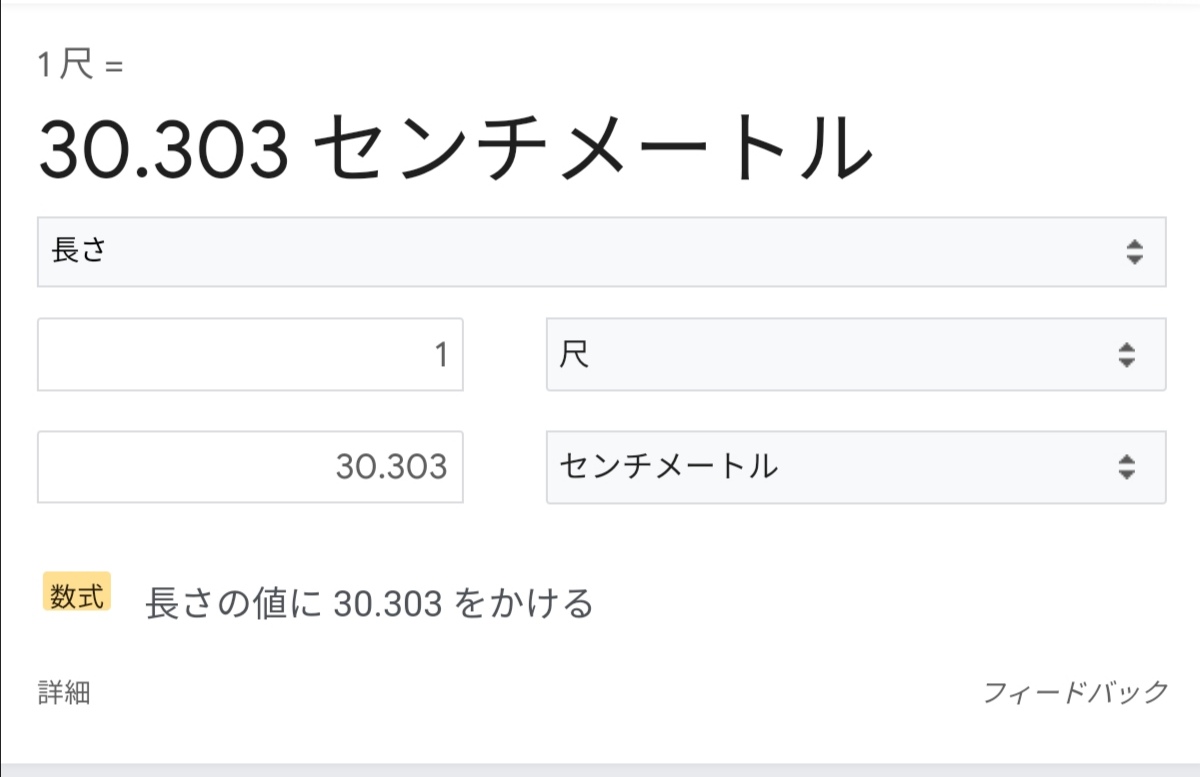The width and height of the screenshot is (1200, 777).
Task: Click the 30.303 value in the lower field
Action: click(391, 467)
